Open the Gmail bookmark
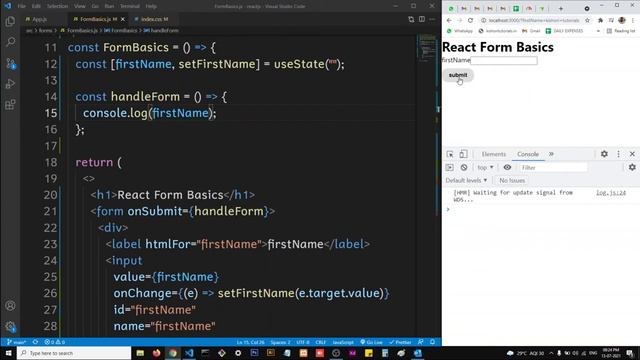The width and height of the screenshot is (640, 360). click(x=531, y=31)
